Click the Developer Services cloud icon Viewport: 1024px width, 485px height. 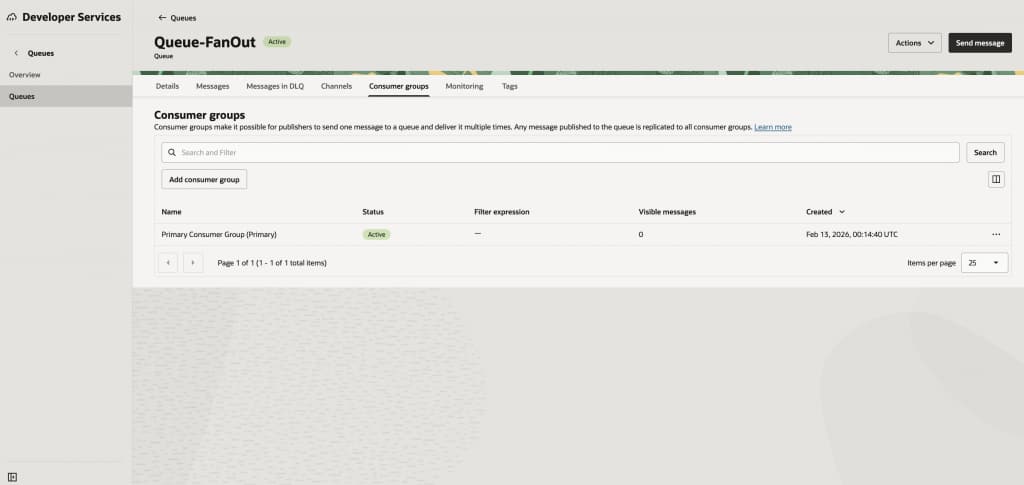12,18
